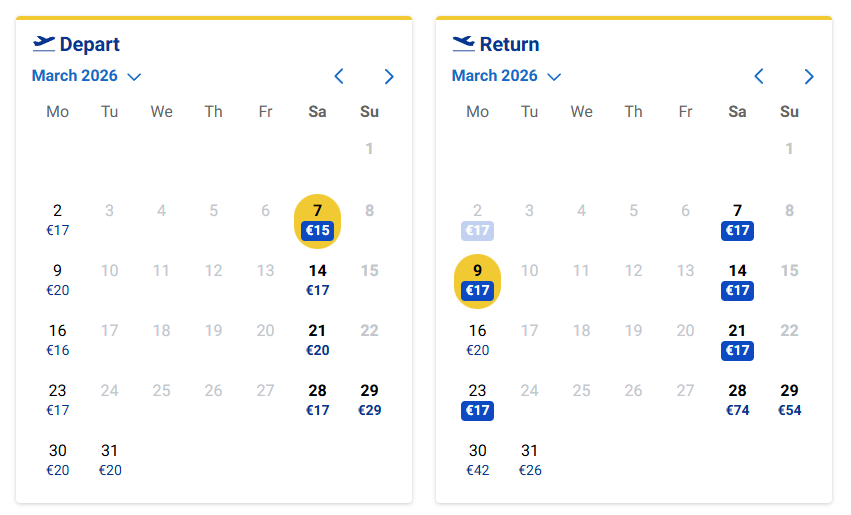Viewport: 851px width, 515px height.
Task: Select highlighted departure date March 7 (€15)
Action: pyautogui.click(x=318, y=220)
